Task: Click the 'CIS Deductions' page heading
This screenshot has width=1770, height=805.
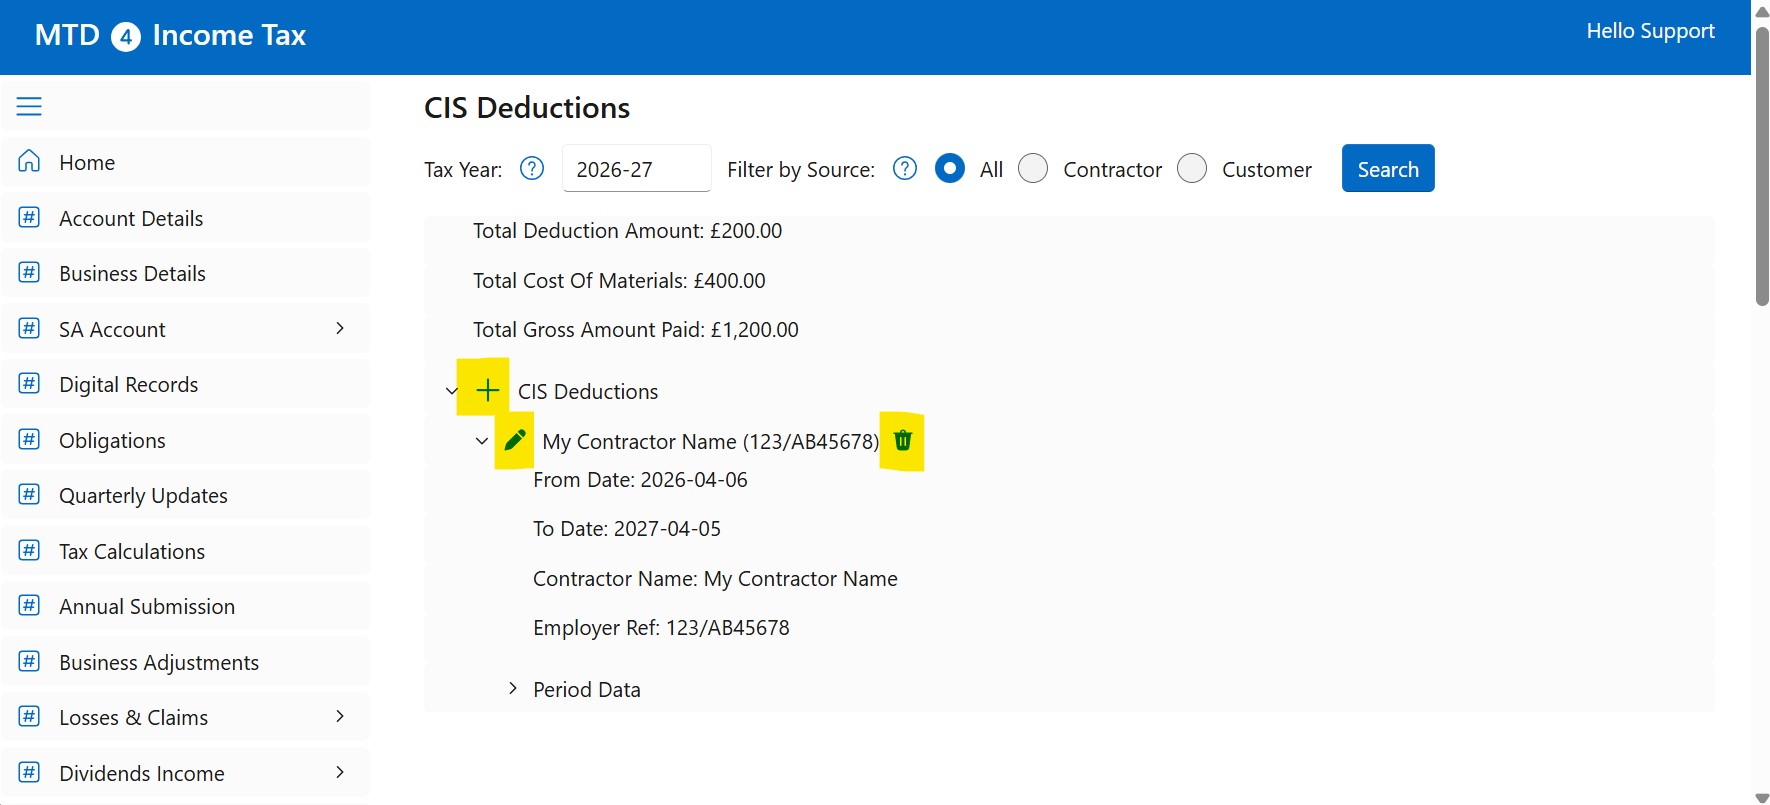Action: 527,108
